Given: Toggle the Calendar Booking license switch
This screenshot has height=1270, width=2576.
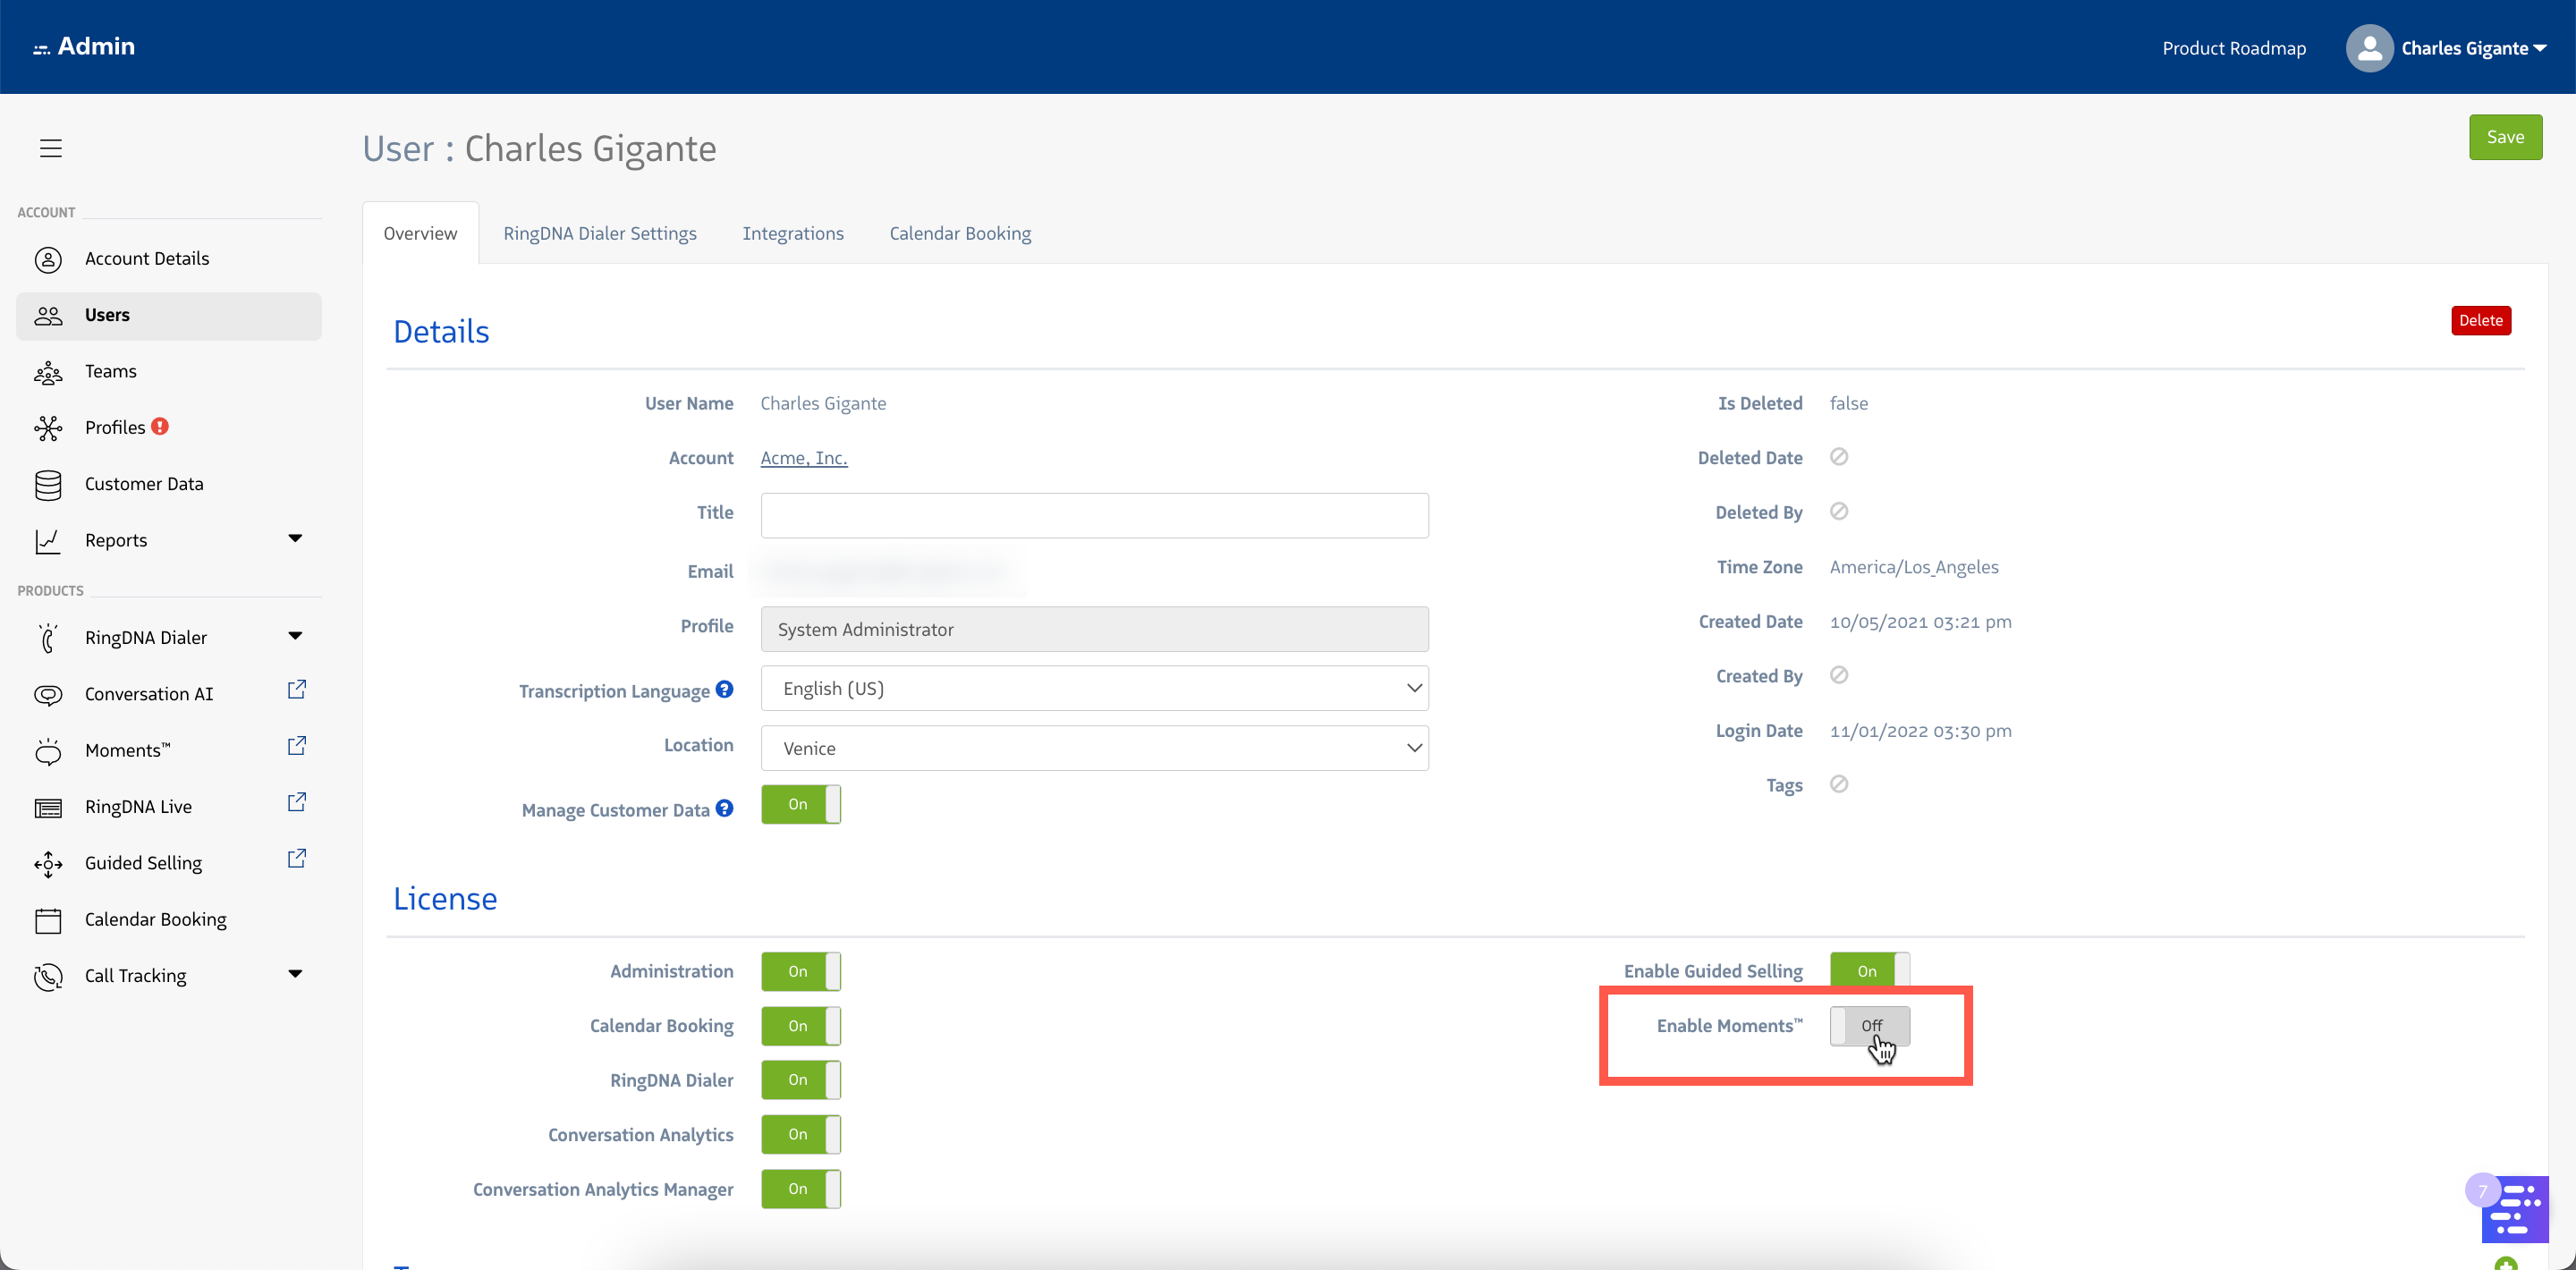Looking at the screenshot, I should coord(800,1026).
